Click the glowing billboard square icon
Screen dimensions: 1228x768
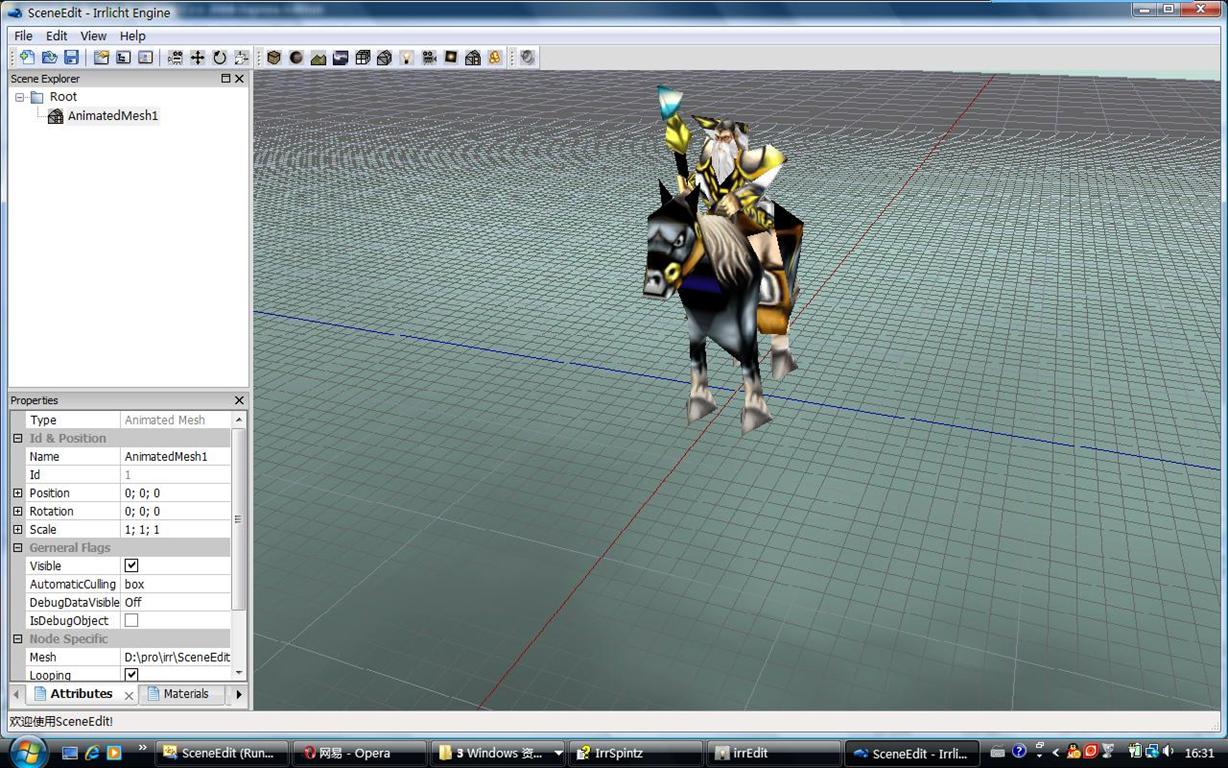click(x=451, y=58)
